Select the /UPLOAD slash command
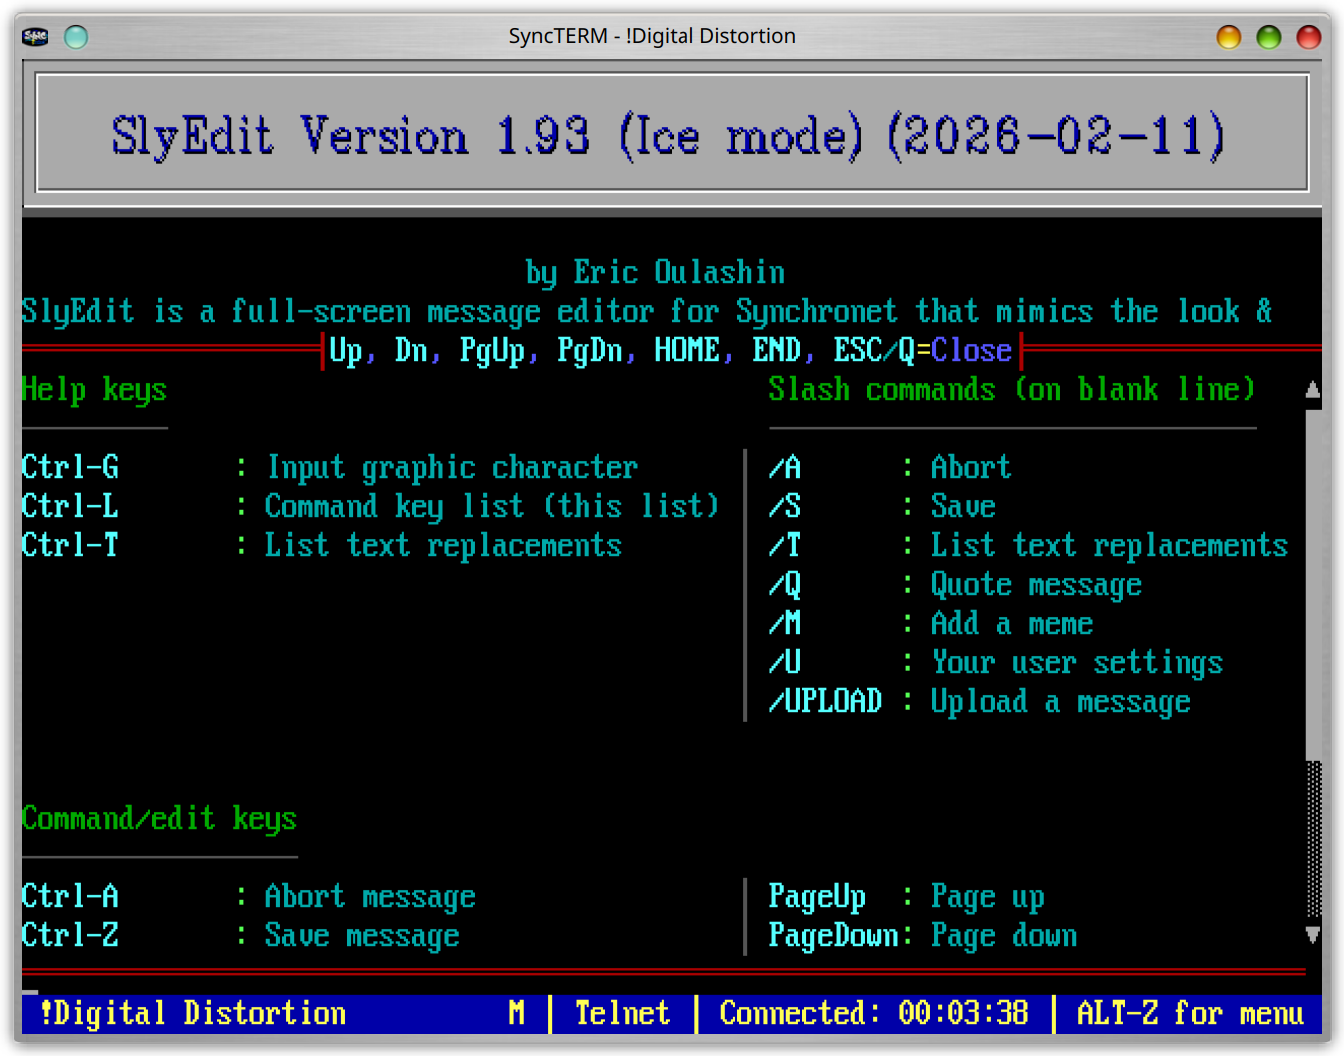Image resolution: width=1344 pixels, height=1056 pixels. (x=825, y=702)
